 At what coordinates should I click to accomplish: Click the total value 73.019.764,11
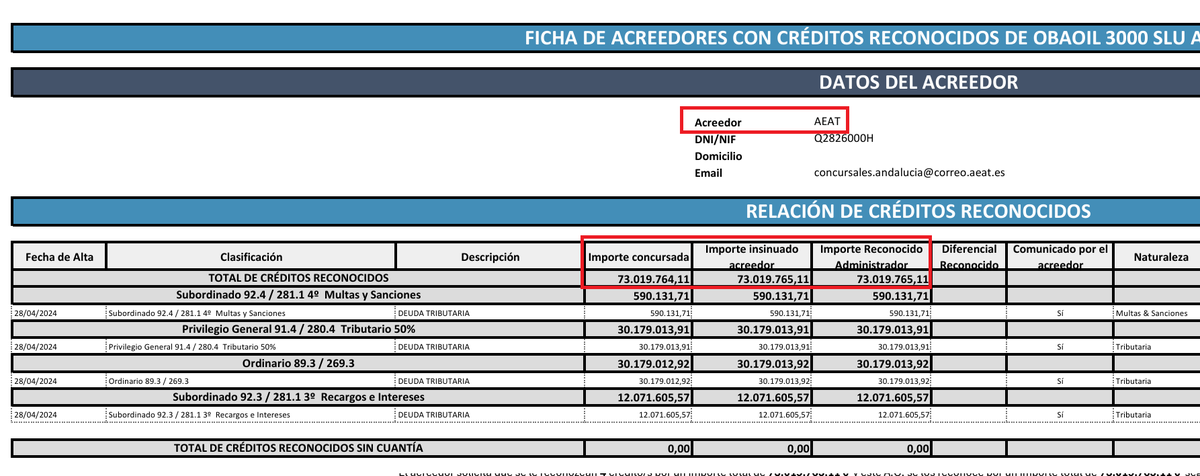654,279
